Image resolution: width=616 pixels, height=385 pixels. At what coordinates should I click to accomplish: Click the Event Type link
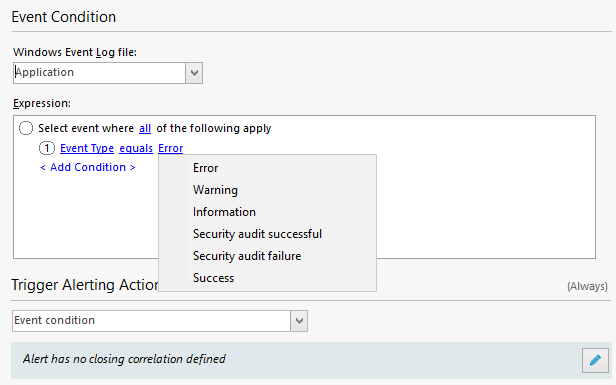[87, 148]
